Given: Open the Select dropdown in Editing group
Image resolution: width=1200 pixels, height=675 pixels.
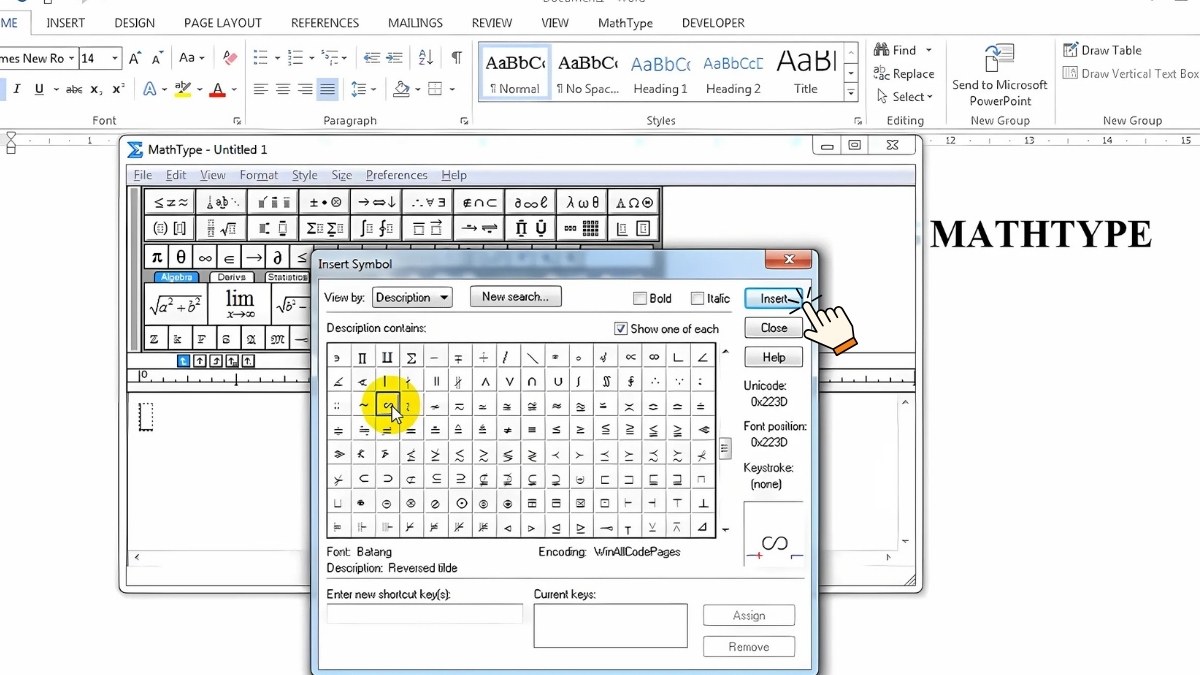Looking at the screenshot, I should (904, 97).
